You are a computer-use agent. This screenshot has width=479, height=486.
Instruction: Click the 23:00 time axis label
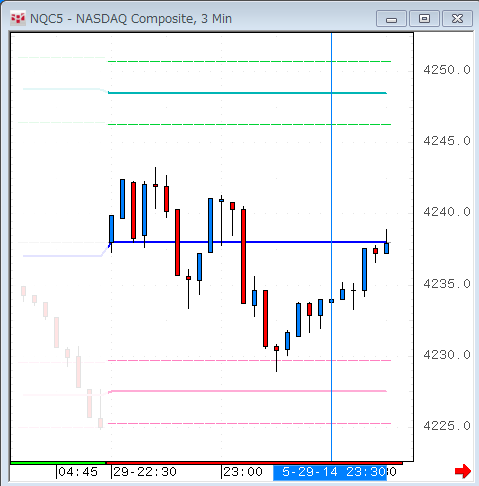coord(243,472)
